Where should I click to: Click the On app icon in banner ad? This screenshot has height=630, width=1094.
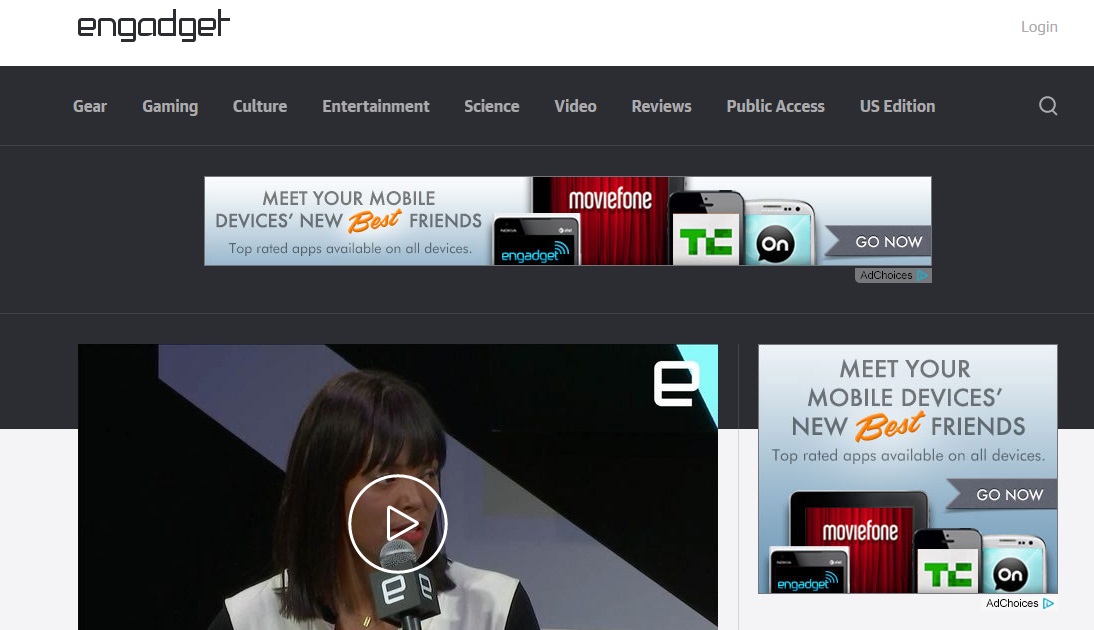point(776,243)
